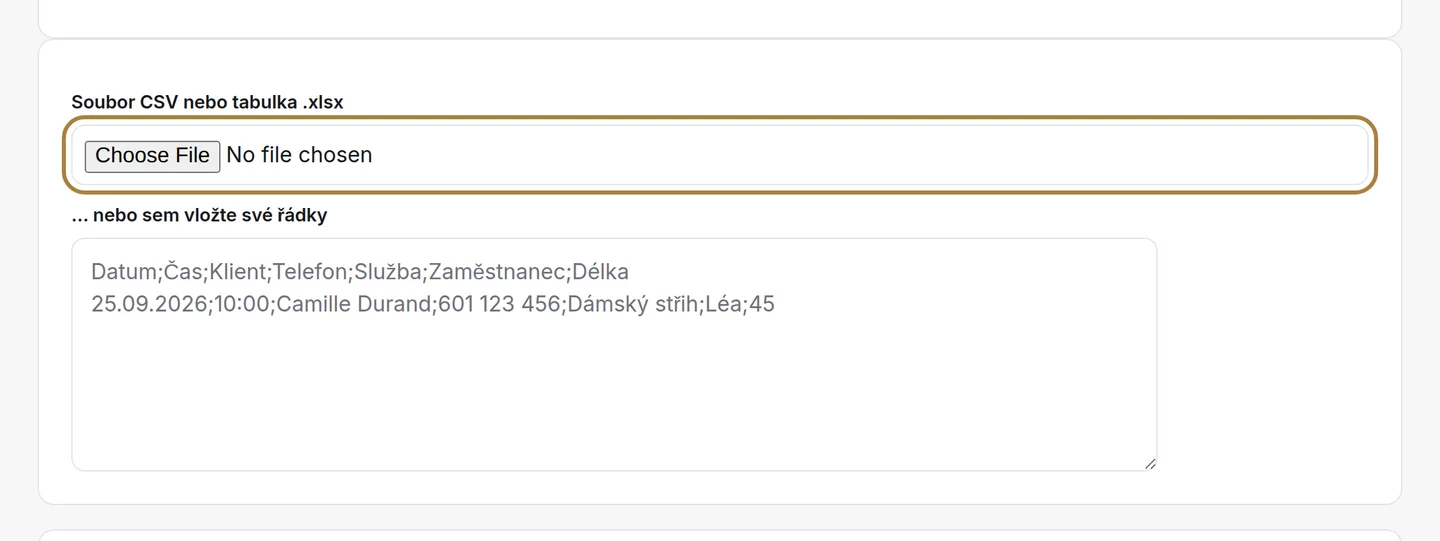Viewport: 1440px width, 541px height.
Task: Click "Camille Durand" in the placeholder row
Action: tap(354, 305)
